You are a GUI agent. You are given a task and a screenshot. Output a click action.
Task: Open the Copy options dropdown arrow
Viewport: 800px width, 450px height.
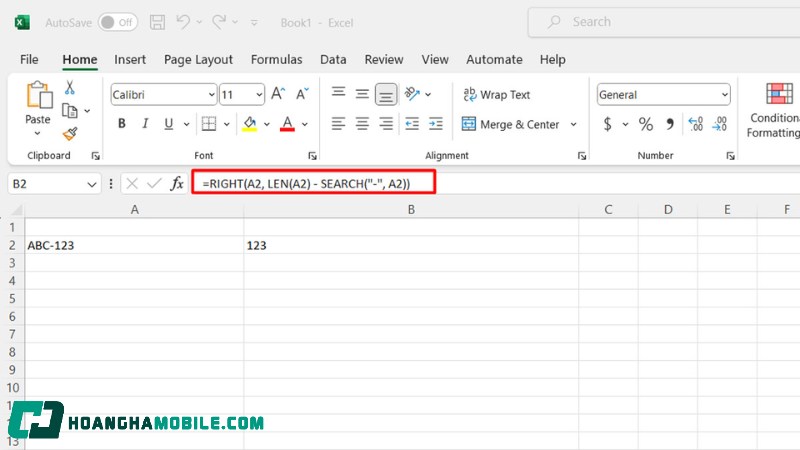tap(87, 111)
